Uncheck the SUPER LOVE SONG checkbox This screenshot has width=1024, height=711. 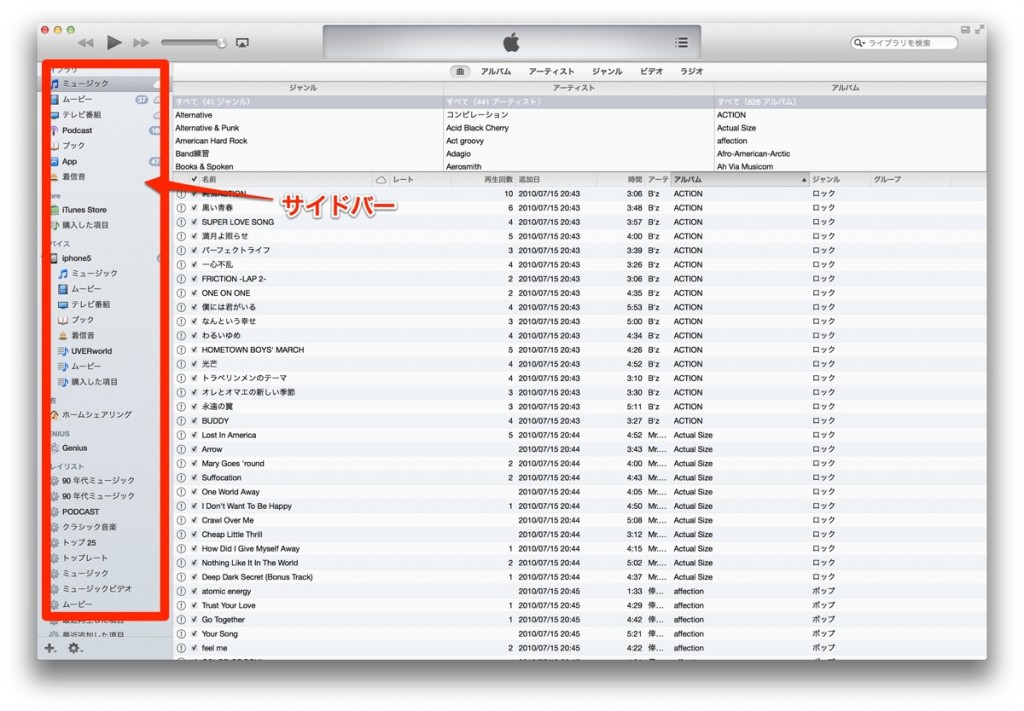pyautogui.click(x=194, y=222)
